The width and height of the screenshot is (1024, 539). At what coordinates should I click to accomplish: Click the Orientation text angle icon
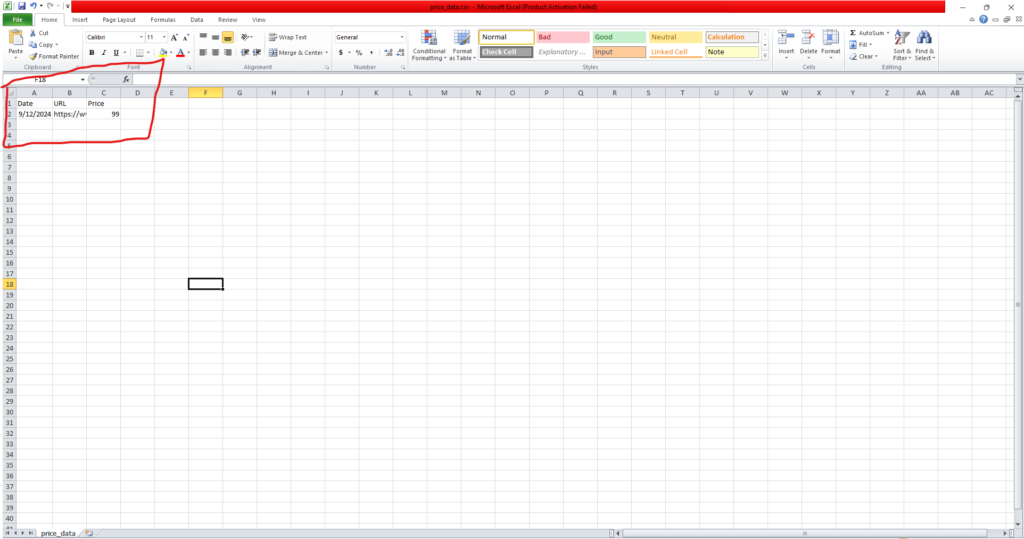[x=246, y=37]
